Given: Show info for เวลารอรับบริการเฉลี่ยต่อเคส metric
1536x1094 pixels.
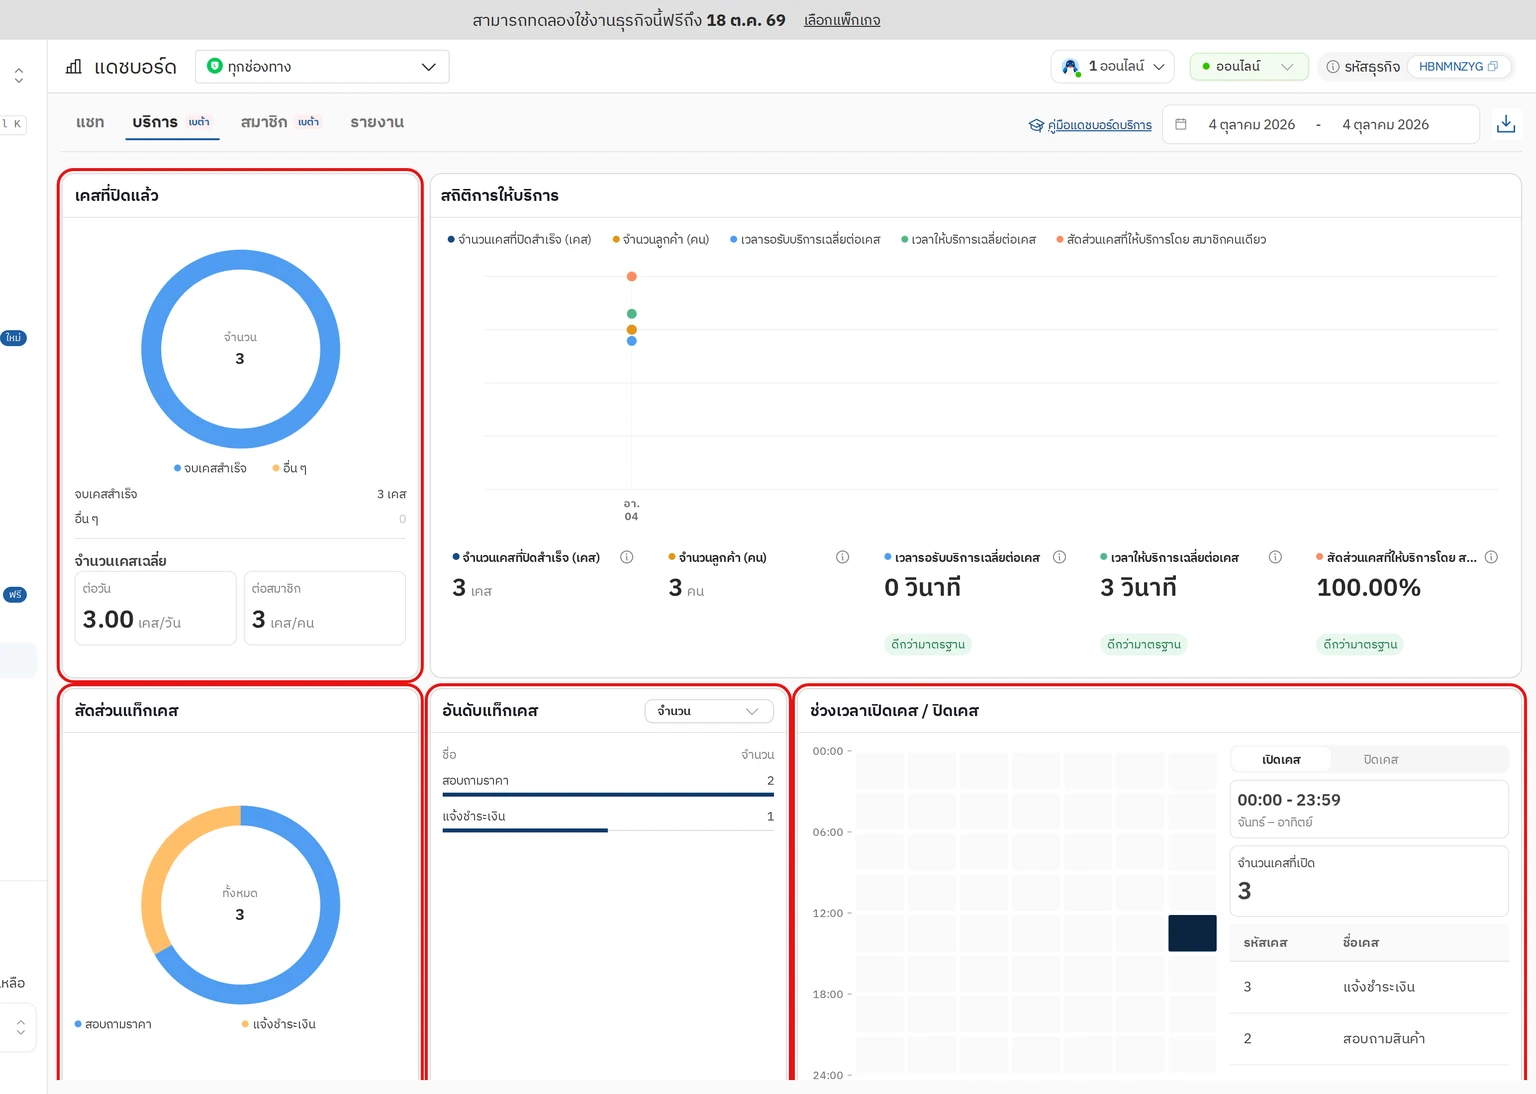Looking at the screenshot, I should pyautogui.click(x=1059, y=557).
